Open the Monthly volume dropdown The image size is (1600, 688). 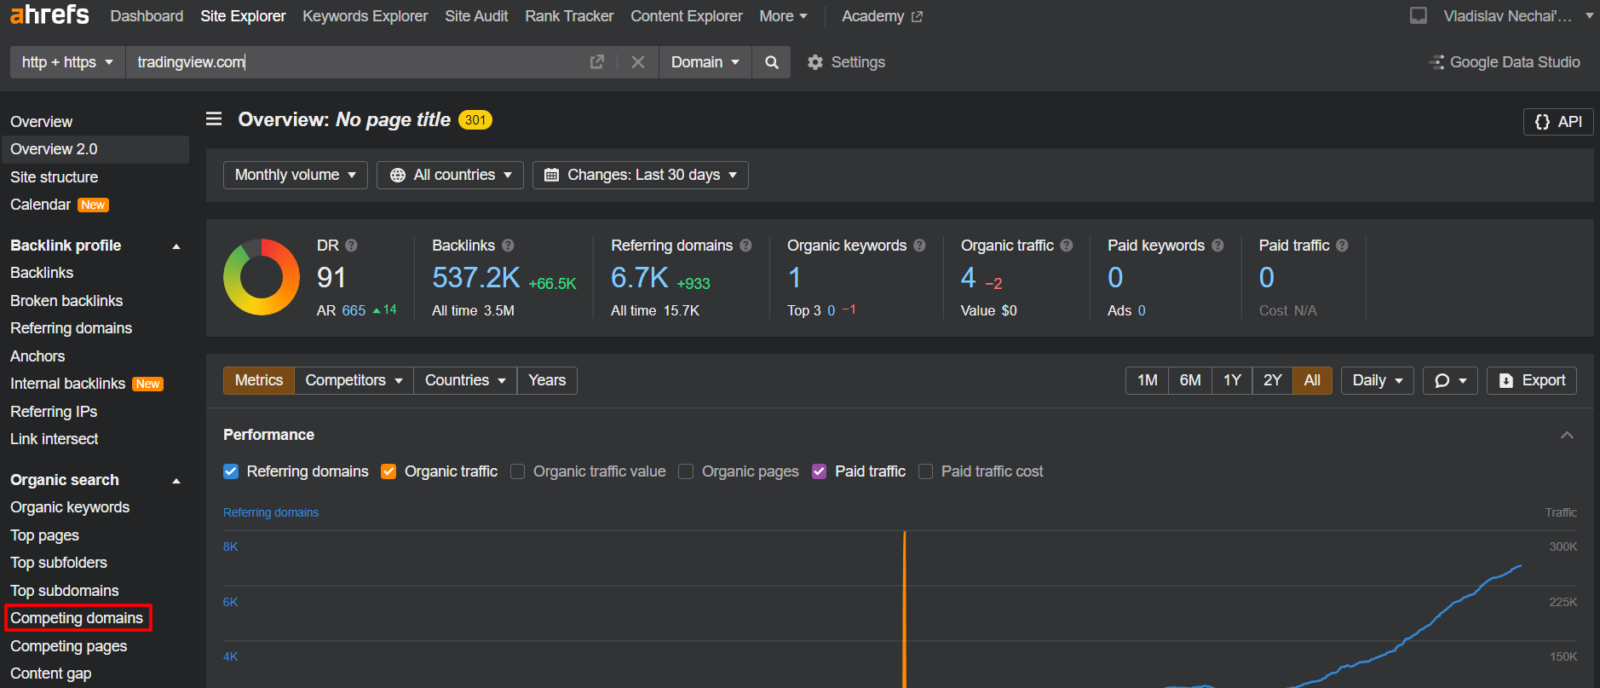pyautogui.click(x=295, y=175)
